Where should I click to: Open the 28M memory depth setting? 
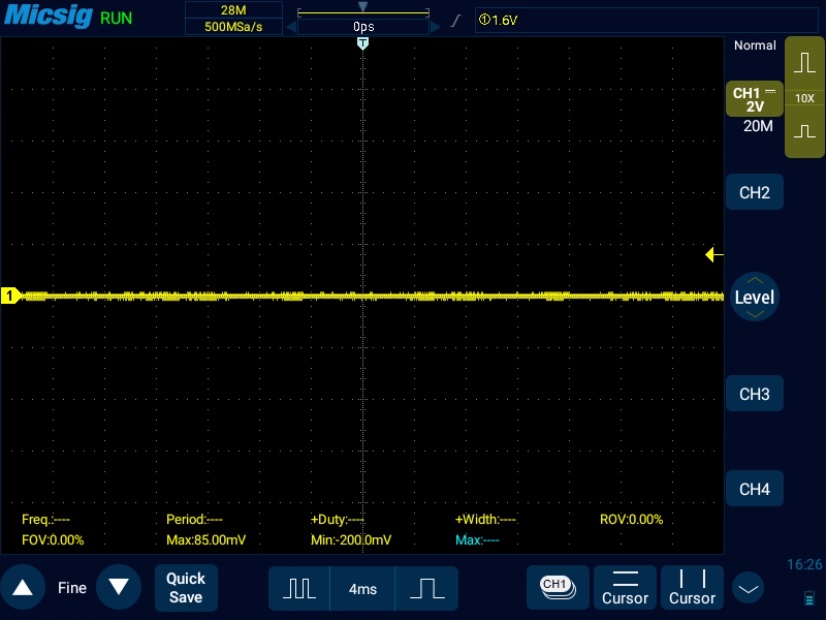[233, 9]
